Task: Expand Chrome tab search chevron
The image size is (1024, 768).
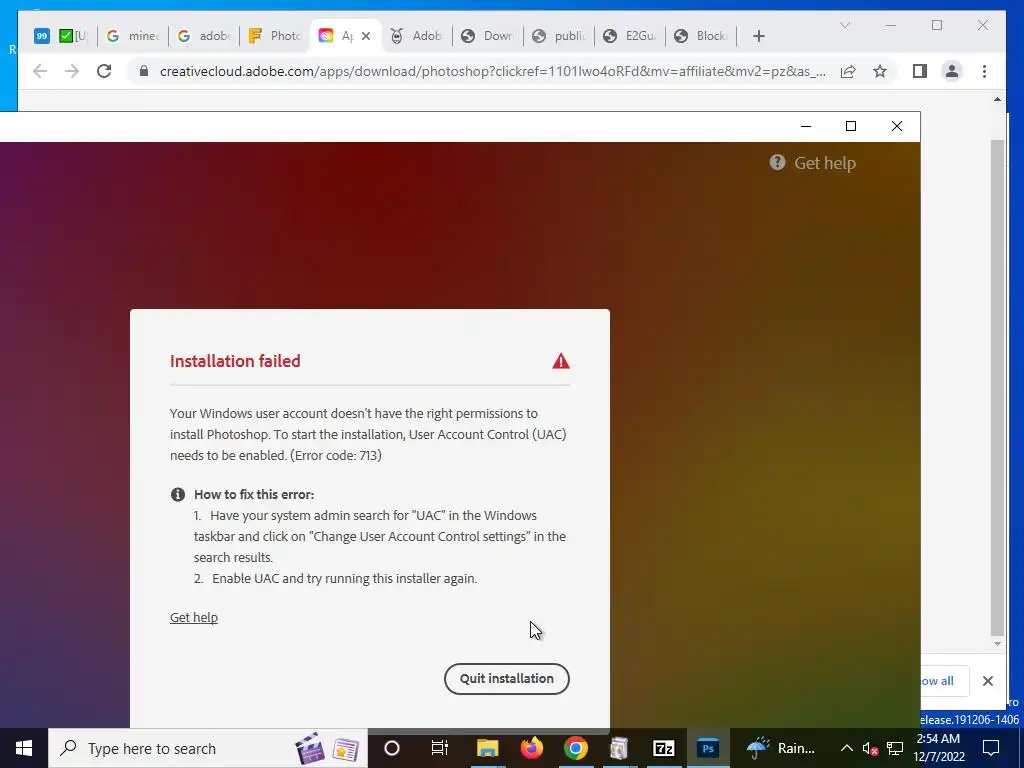Action: point(844,25)
